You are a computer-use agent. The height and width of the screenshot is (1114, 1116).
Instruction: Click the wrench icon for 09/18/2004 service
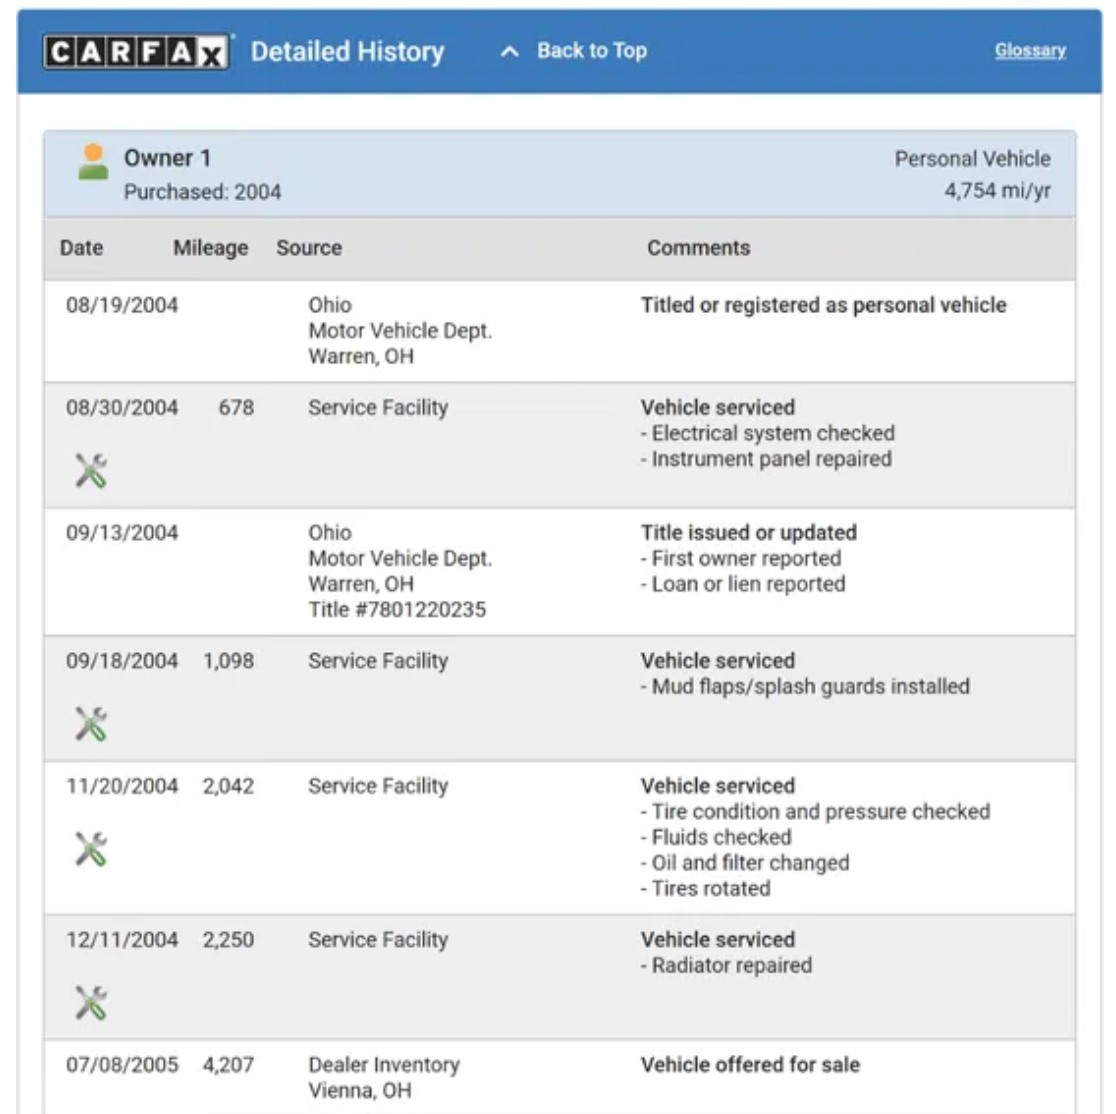(x=91, y=724)
